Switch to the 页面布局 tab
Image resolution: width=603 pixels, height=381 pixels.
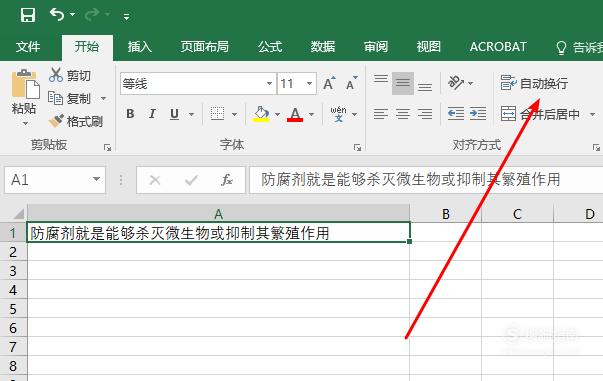205,47
